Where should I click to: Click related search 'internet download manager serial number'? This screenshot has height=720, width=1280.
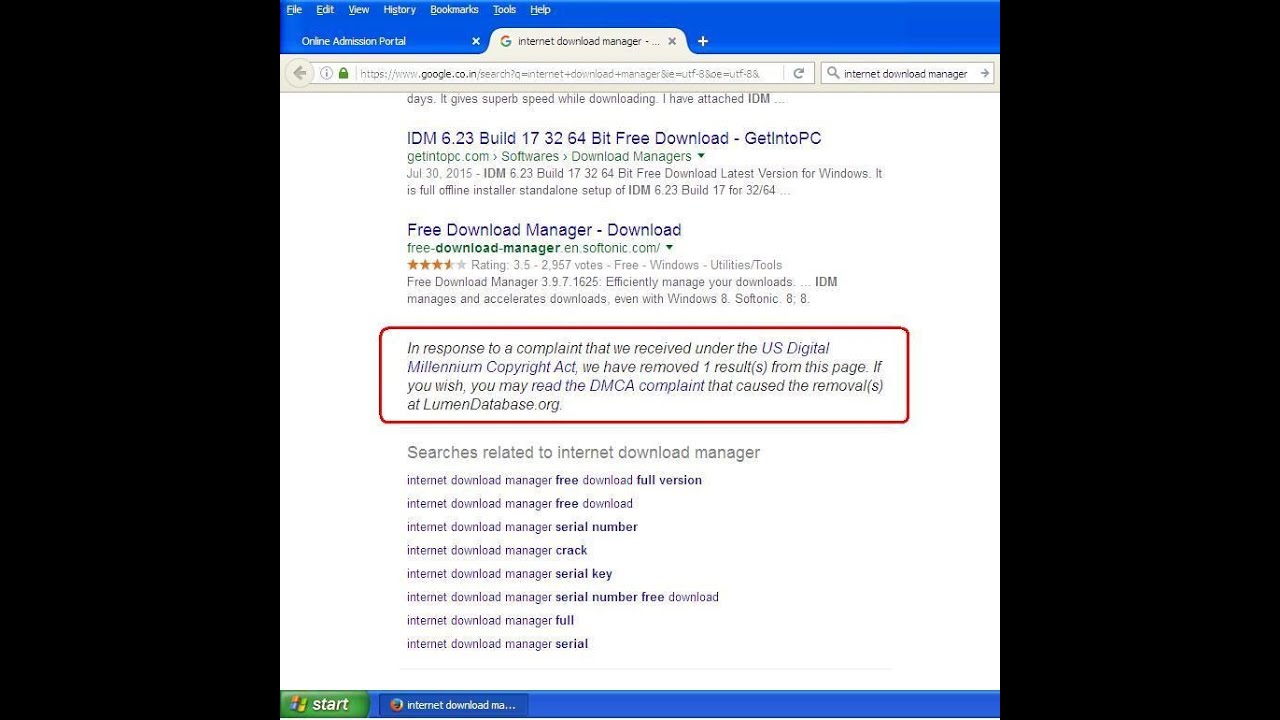tap(522, 527)
